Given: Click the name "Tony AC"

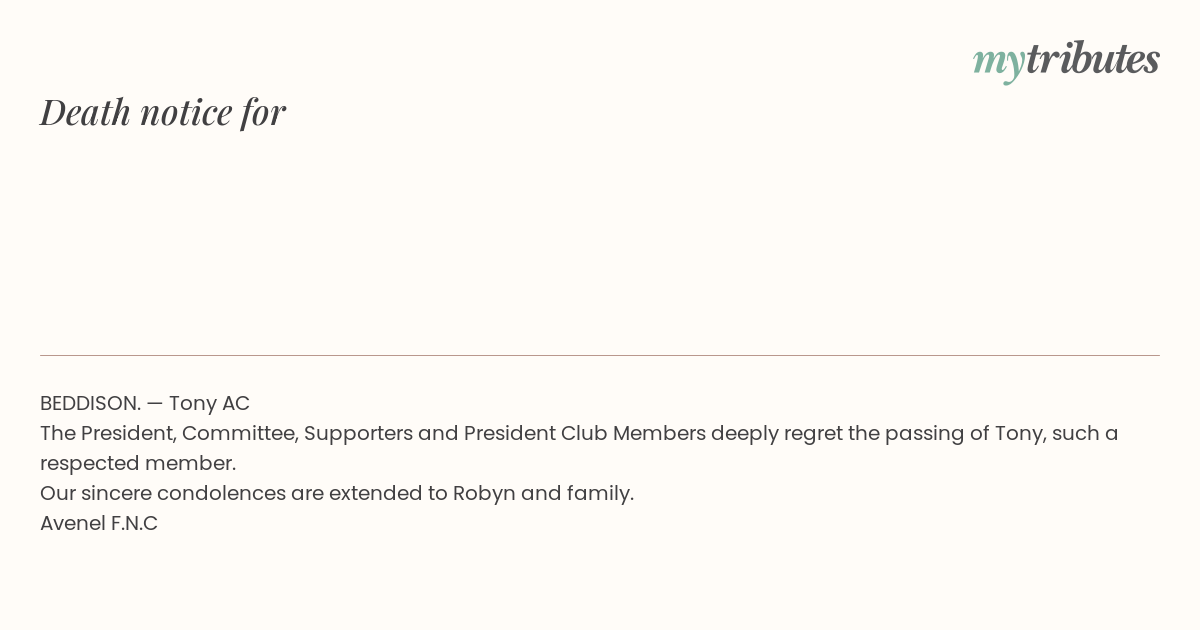Looking at the screenshot, I should [x=209, y=403].
